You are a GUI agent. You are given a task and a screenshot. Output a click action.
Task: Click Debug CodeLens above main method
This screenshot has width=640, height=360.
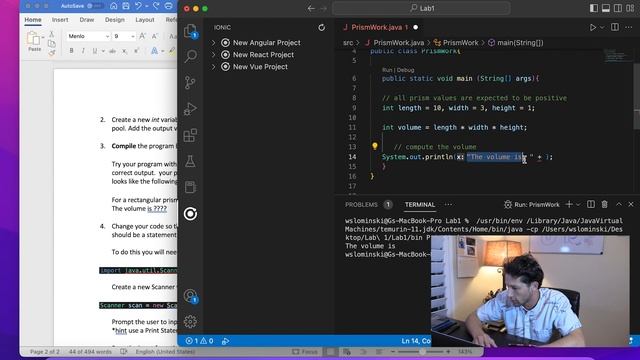405,70
